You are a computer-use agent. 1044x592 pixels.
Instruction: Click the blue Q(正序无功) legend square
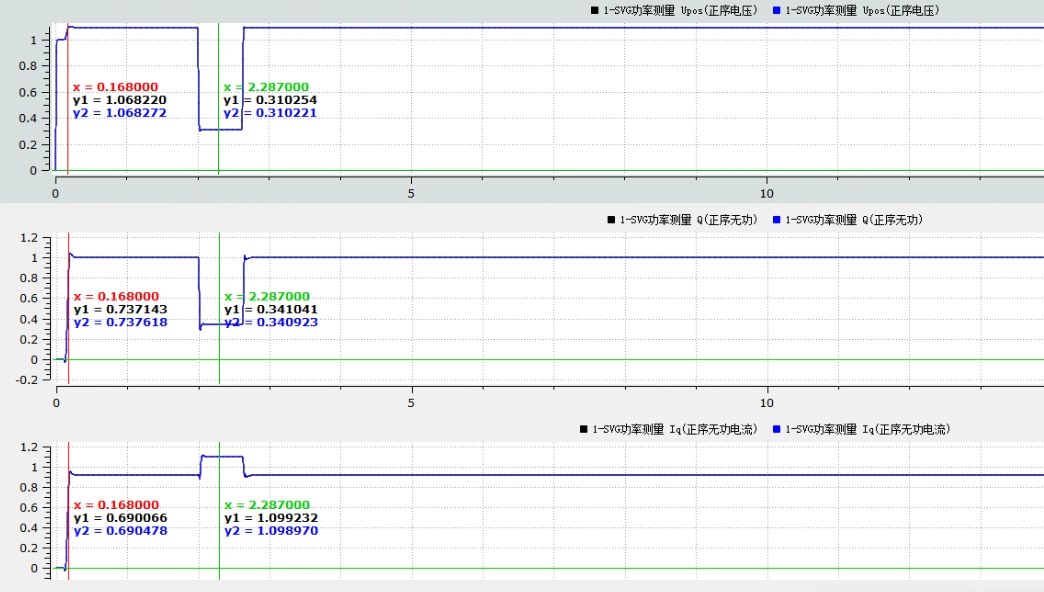[776, 219]
